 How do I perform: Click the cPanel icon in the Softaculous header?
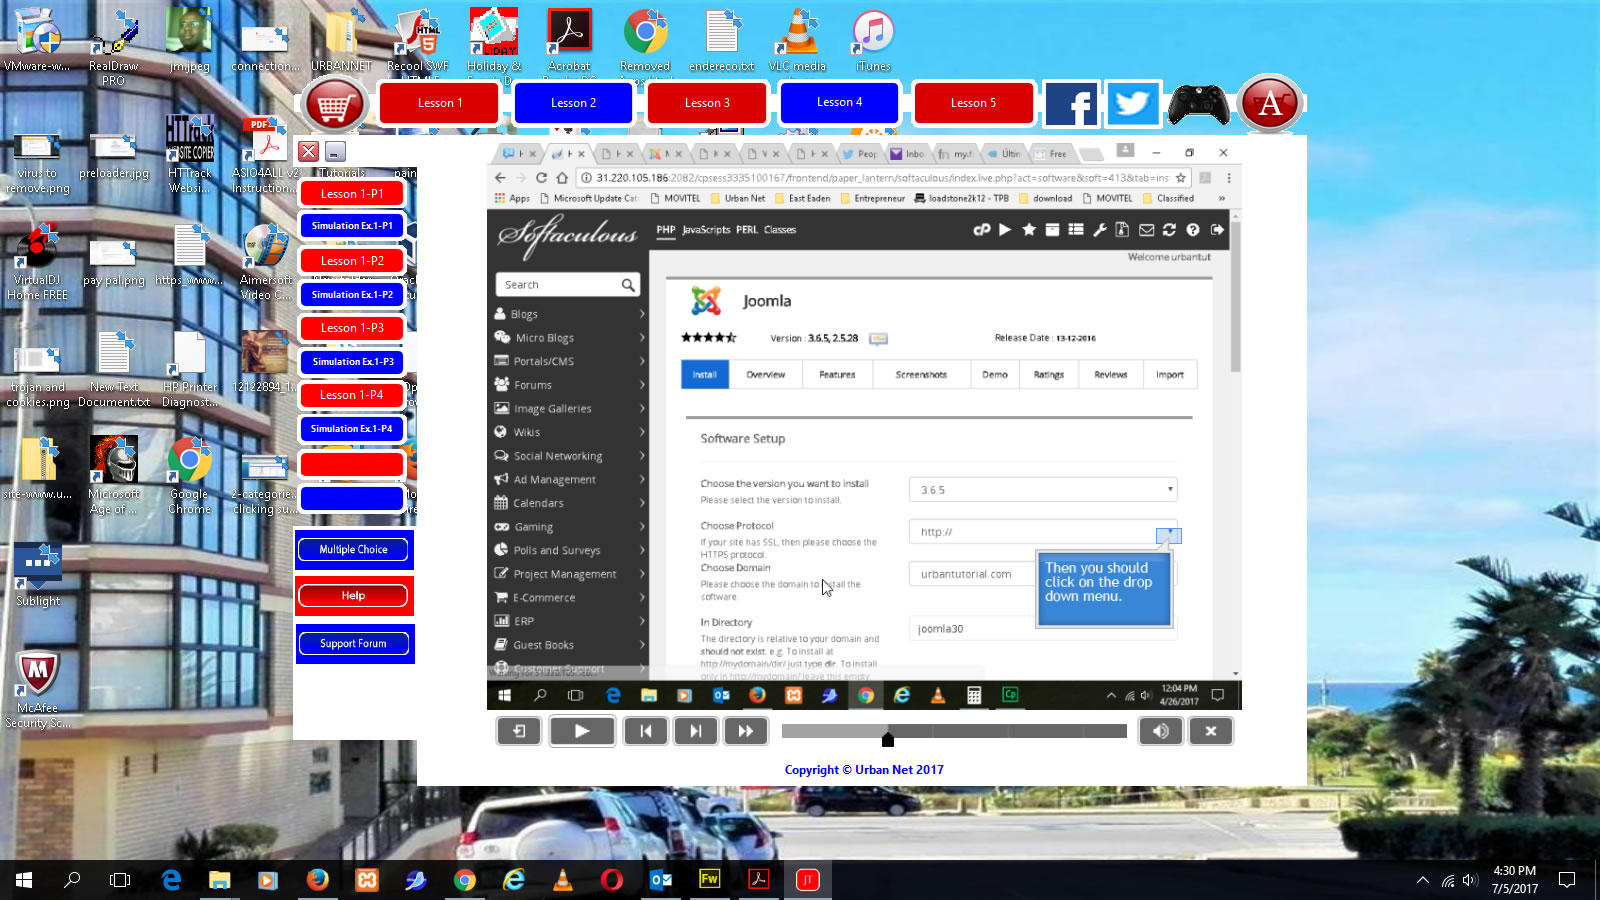(982, 230)
